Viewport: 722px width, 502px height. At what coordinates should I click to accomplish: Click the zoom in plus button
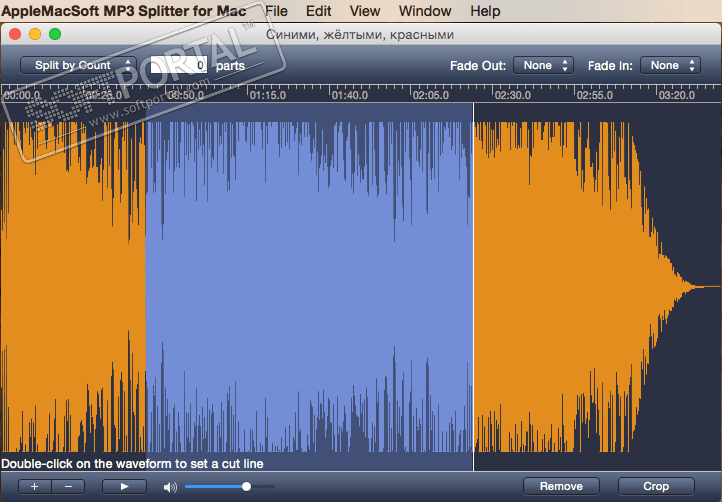35,486
